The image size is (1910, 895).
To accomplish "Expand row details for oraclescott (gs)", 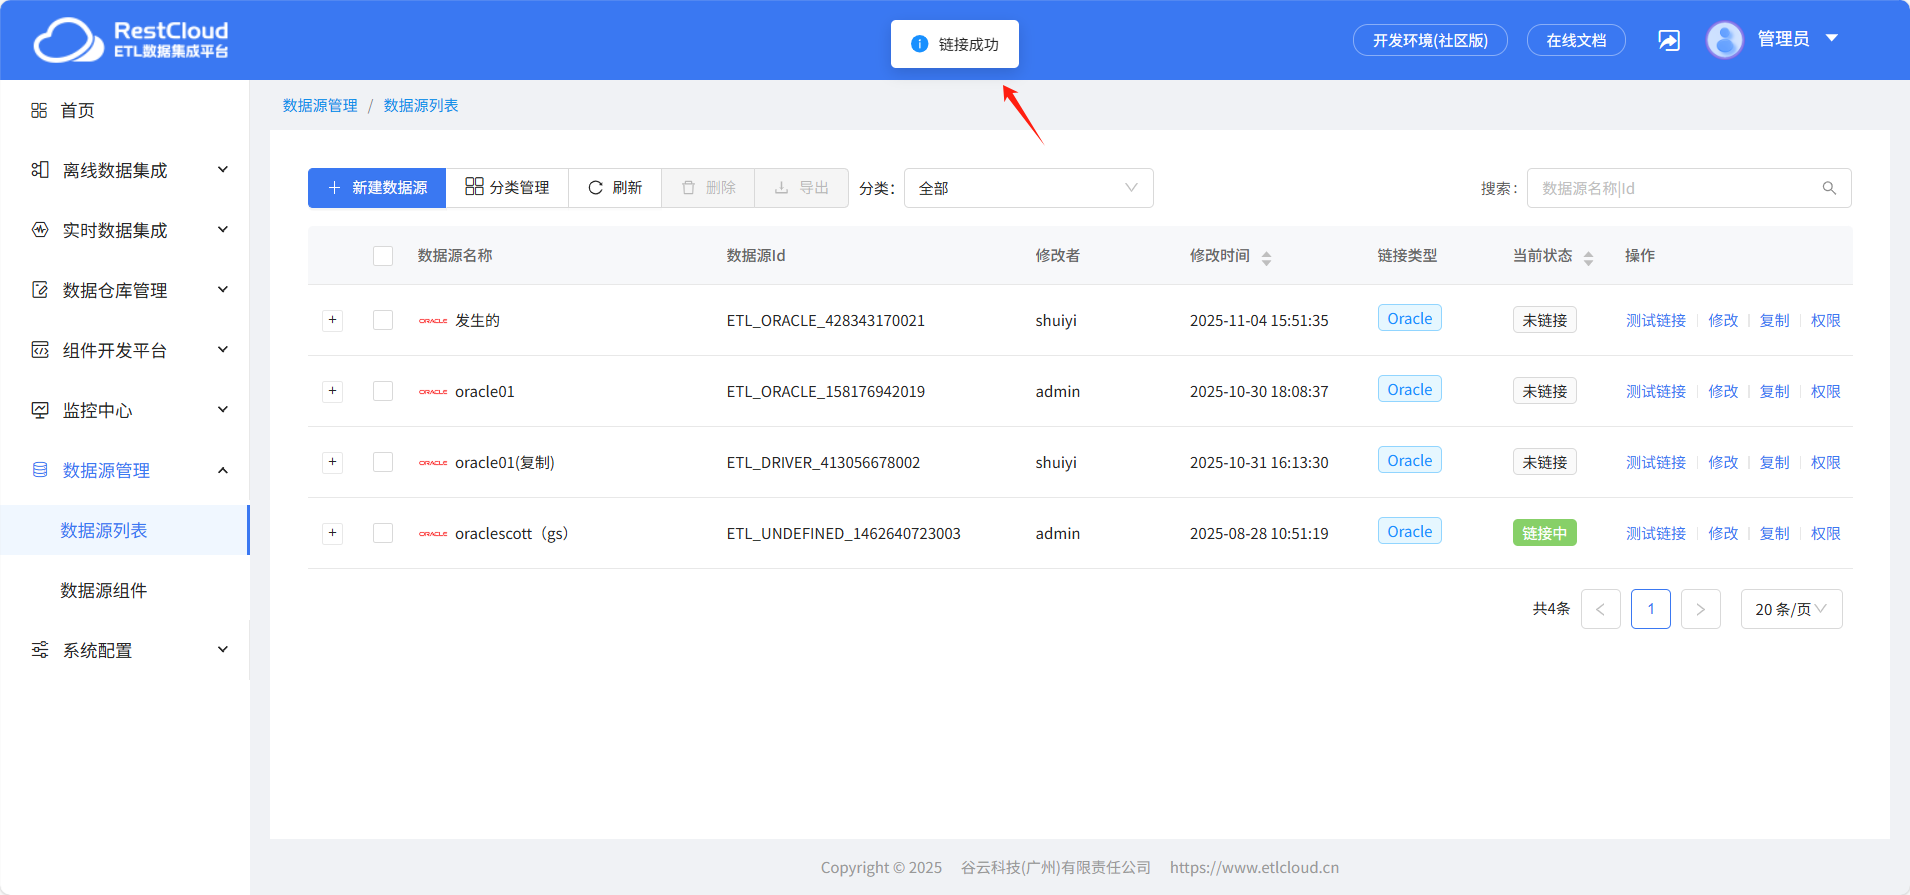I will click(x=333, y=533).
